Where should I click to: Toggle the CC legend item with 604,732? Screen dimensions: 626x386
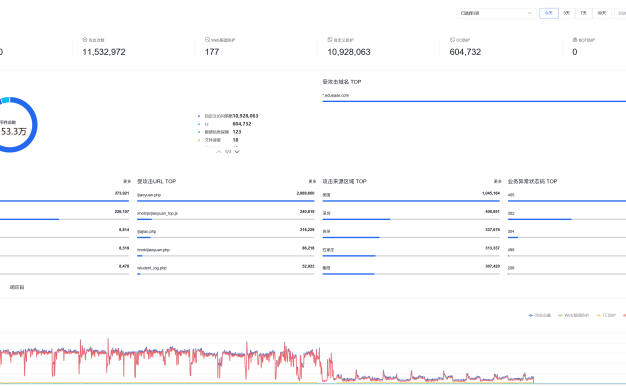pos(224,124)
